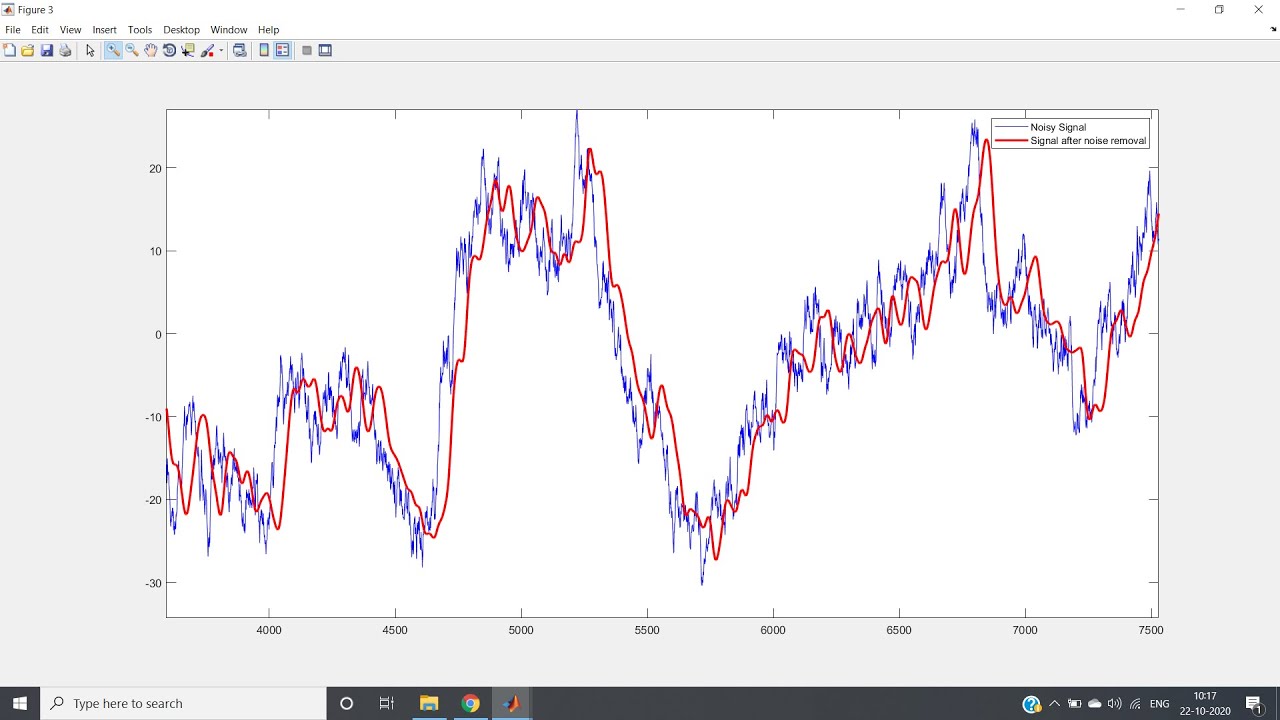
Task: Open the Action Center notifications icon
Action: 1254,704
